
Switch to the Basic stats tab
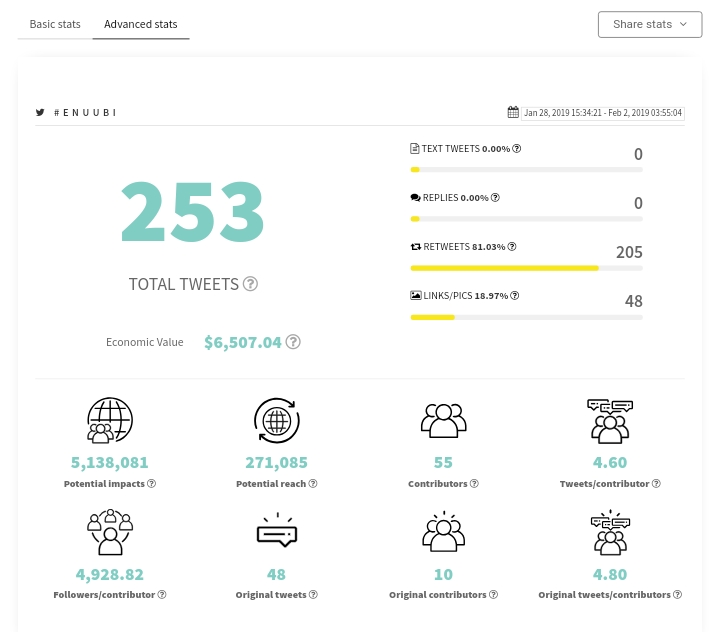coord(55,24)
